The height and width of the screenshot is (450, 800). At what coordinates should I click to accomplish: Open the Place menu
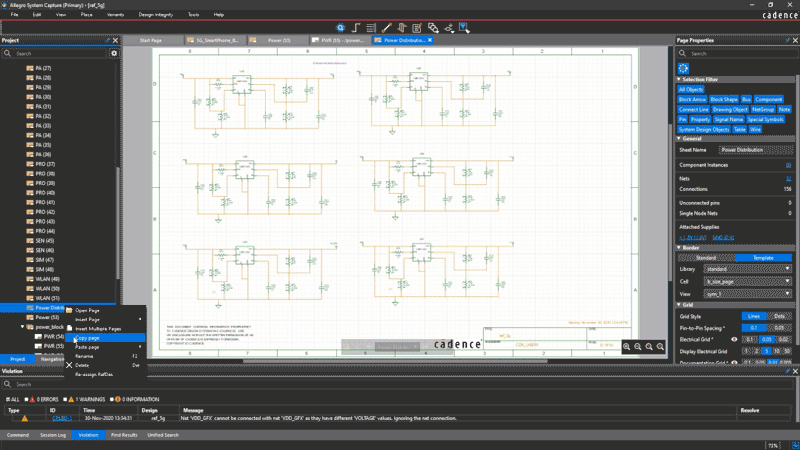[x=86, y=15]
